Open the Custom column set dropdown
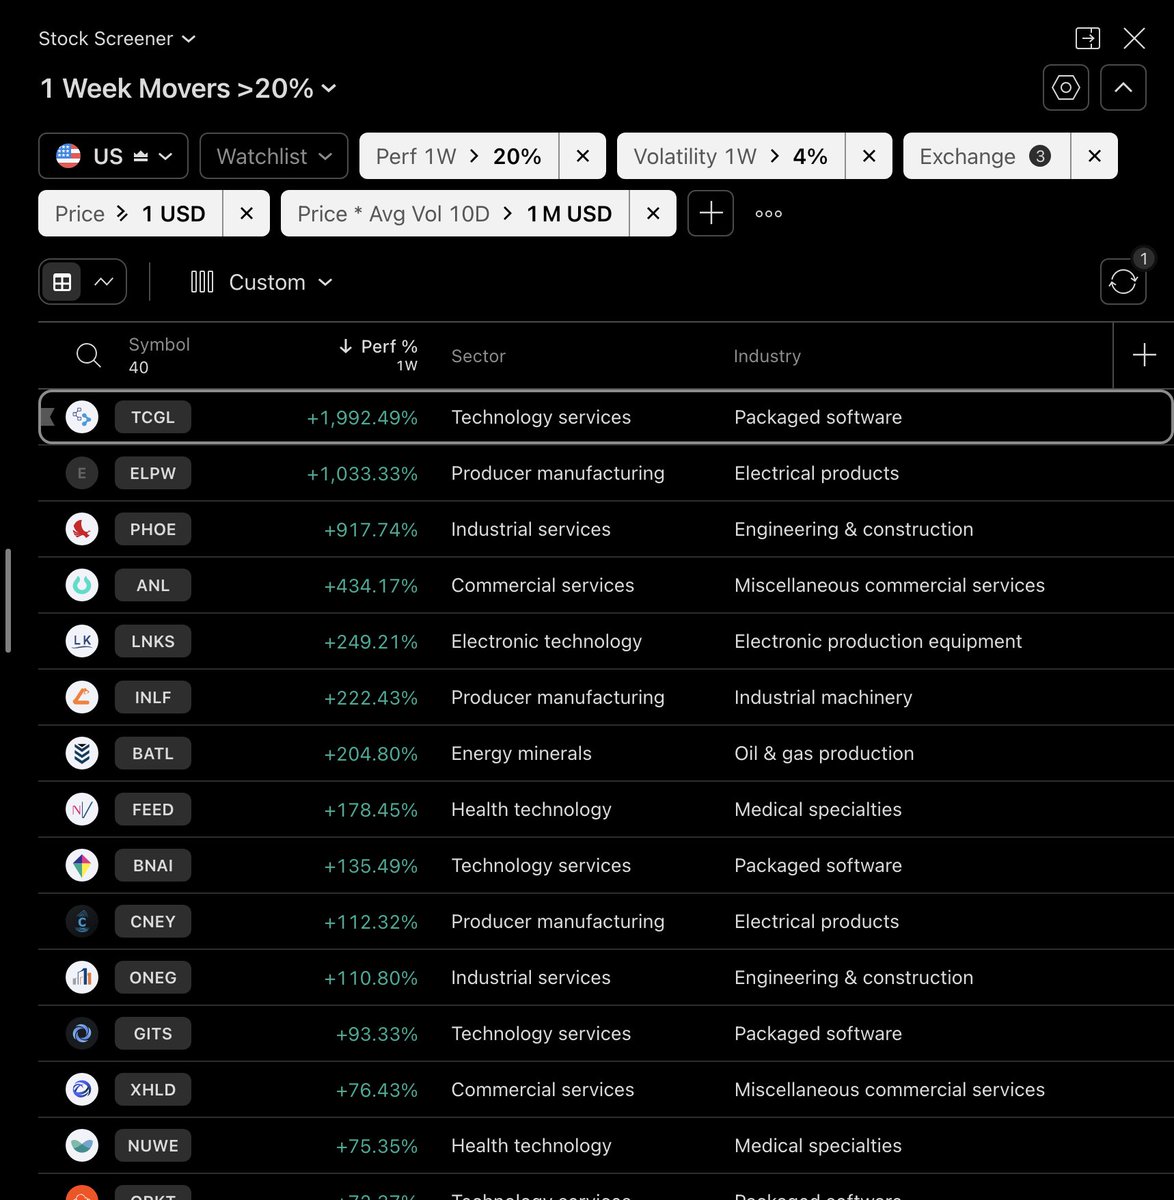1174x1200 pixels. click(261, 282)
